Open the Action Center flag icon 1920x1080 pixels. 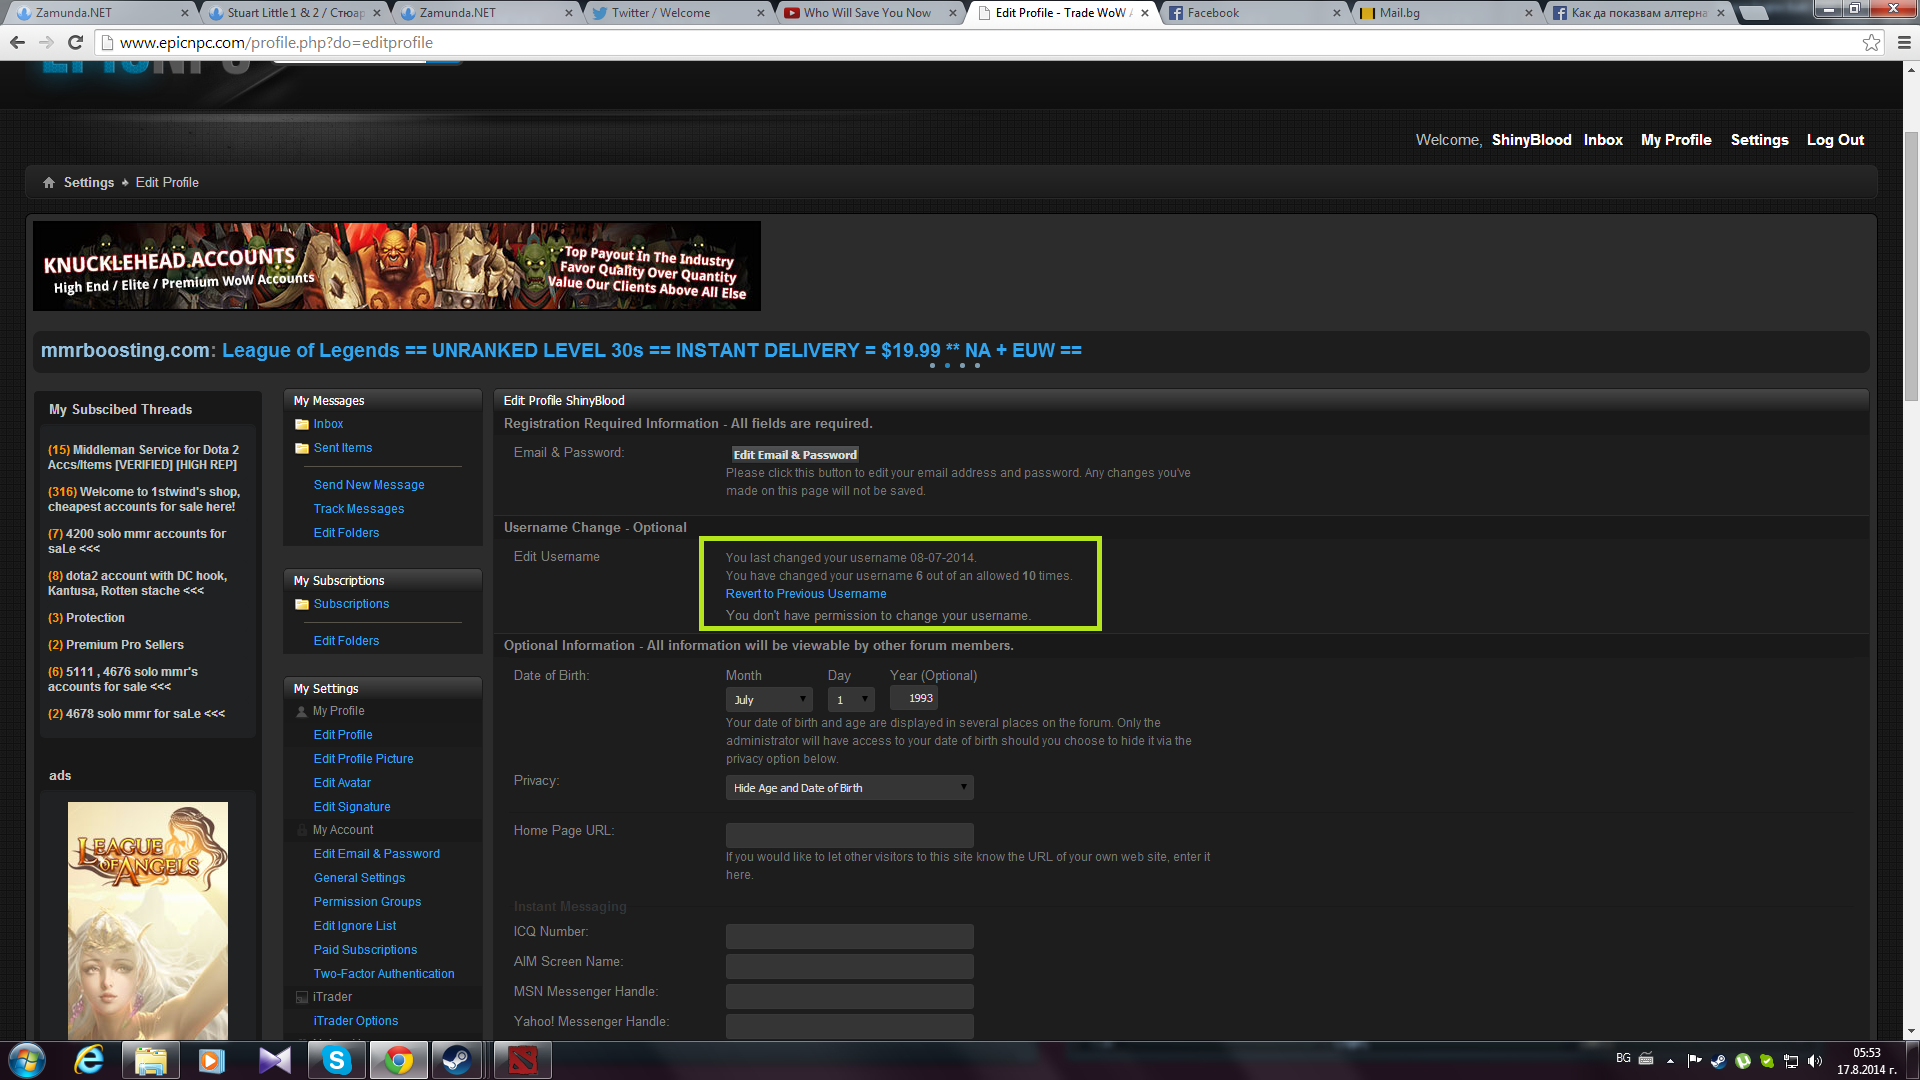click(1694, 1061)
